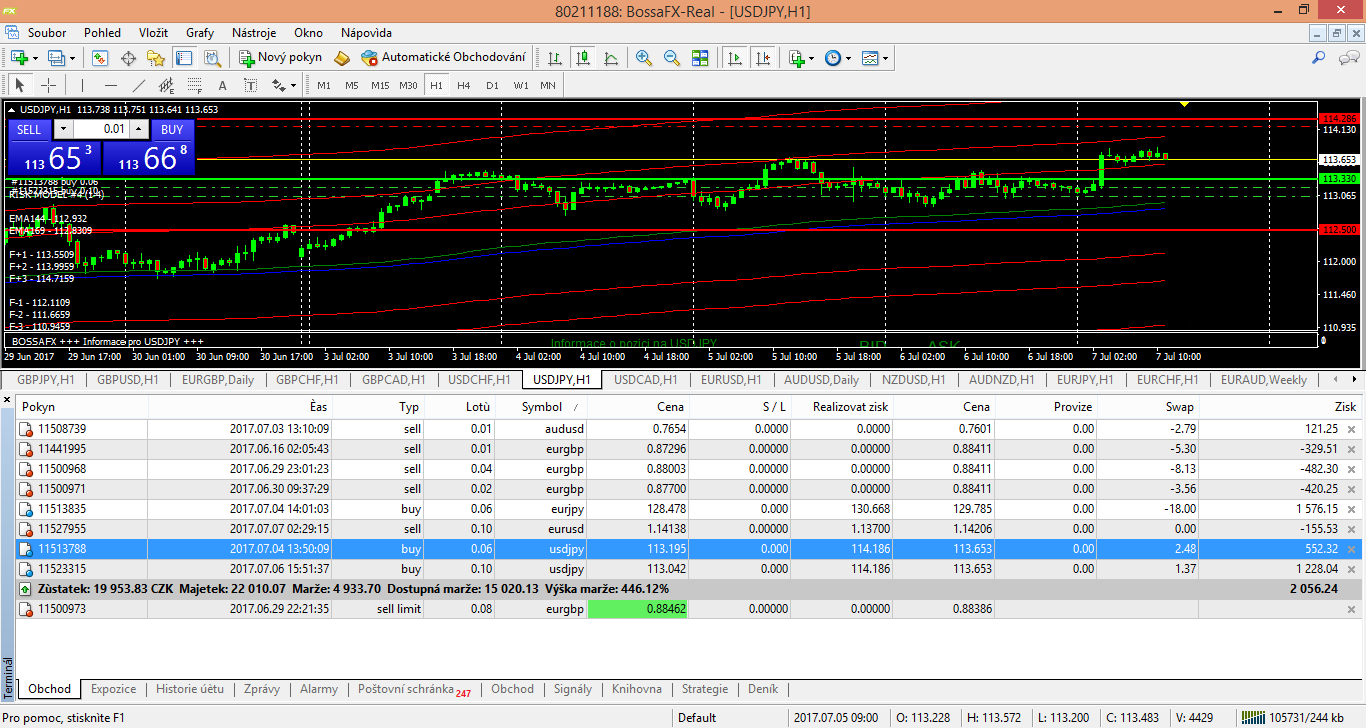This screenshot has width=1366, height=728.
Task: Tile the chart windows
Action: pos(700,58)
